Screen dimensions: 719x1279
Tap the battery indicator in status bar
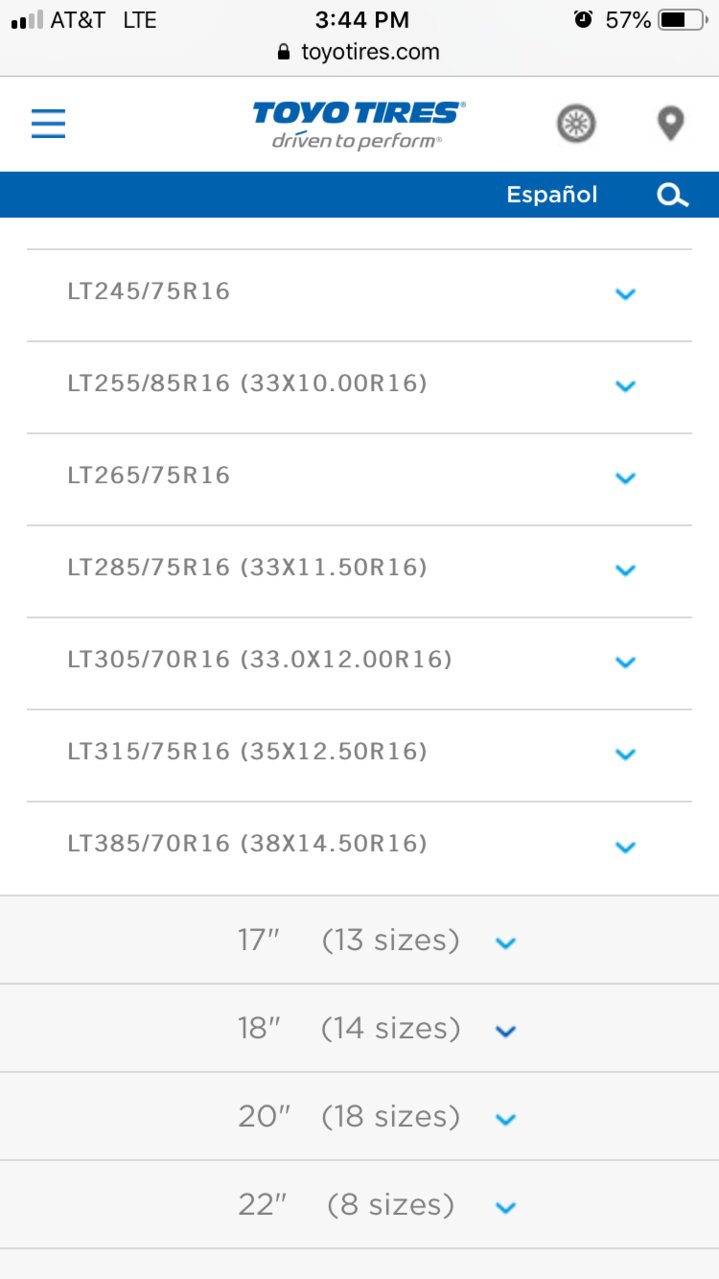(683, 20)
